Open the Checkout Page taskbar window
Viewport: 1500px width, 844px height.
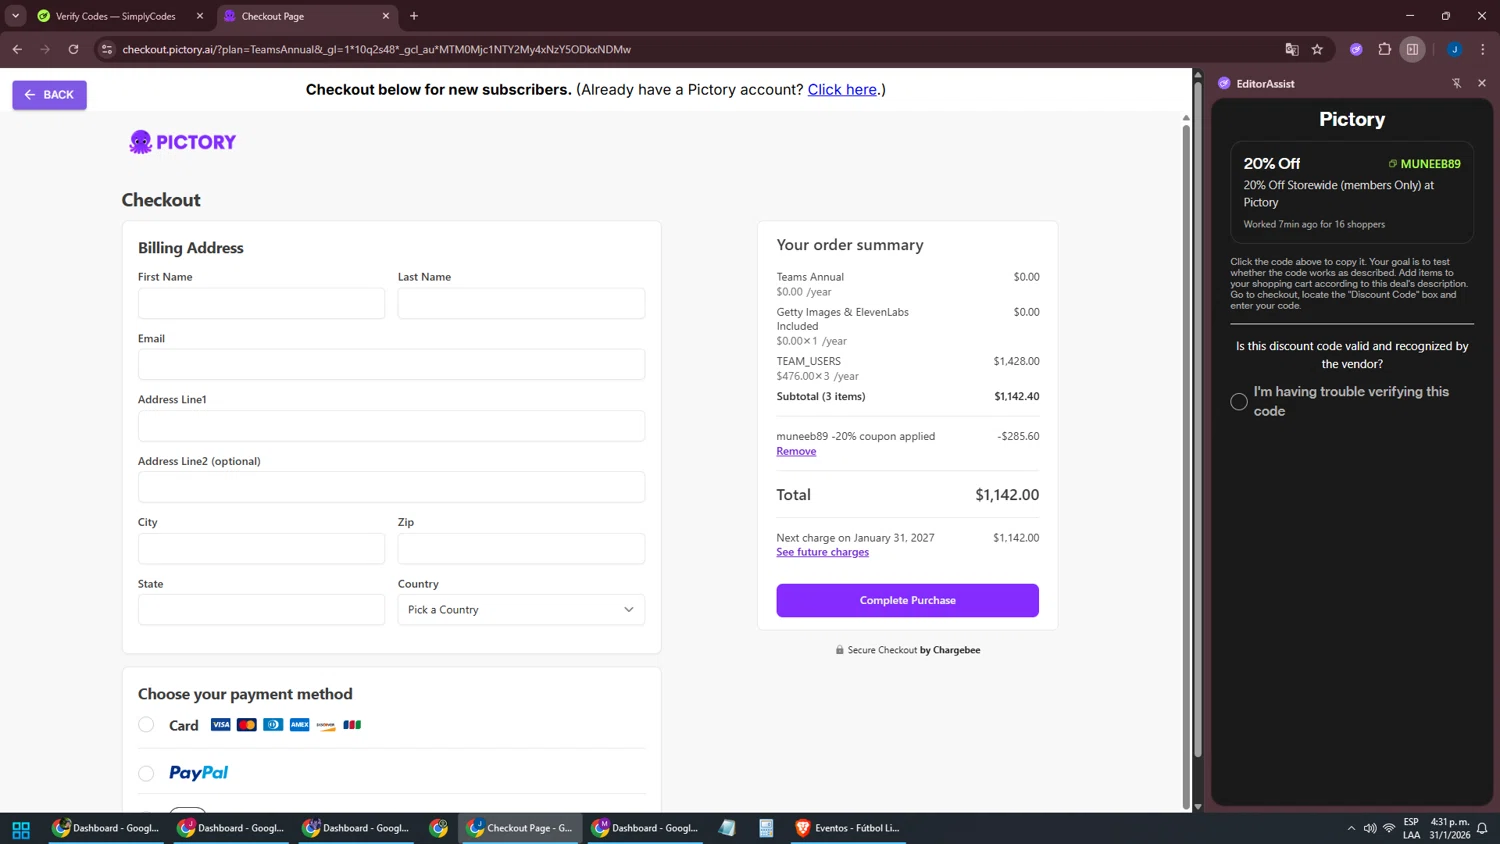520,828
